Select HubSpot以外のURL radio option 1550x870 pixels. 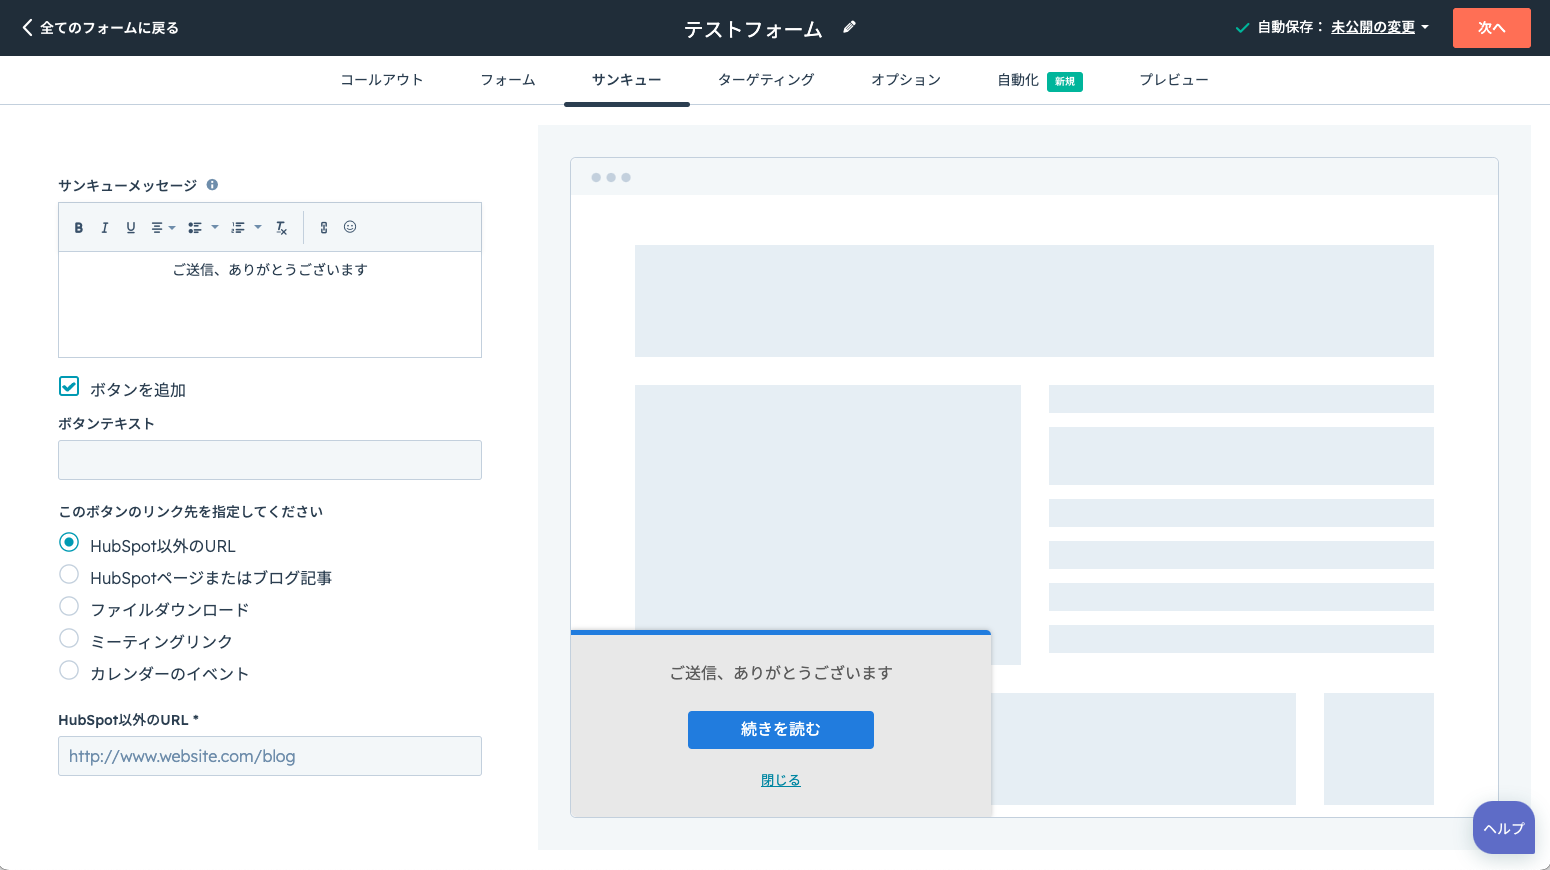69,542
